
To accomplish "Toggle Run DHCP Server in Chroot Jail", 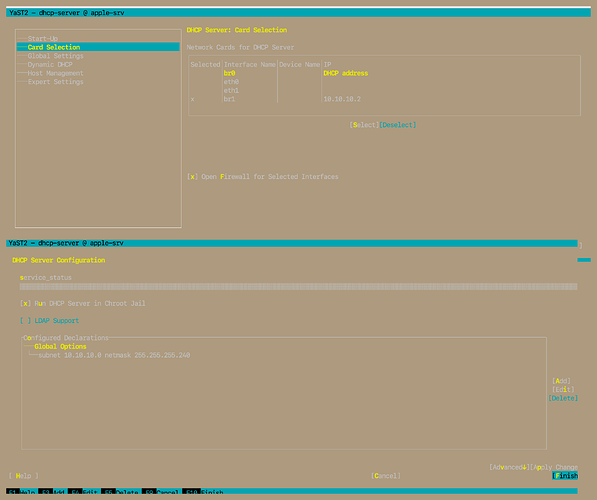I will 83,304.
